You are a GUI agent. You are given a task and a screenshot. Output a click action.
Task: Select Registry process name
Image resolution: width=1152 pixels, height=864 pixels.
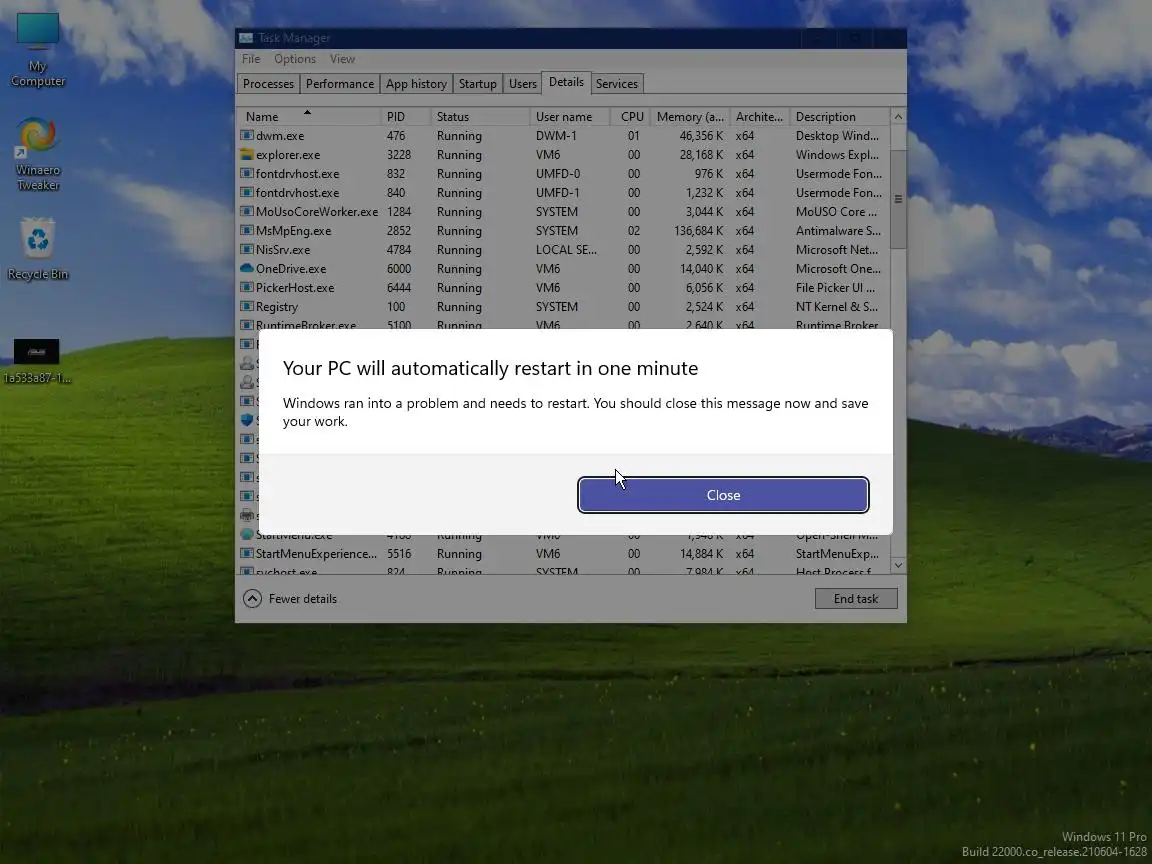[x=277, y=307]
